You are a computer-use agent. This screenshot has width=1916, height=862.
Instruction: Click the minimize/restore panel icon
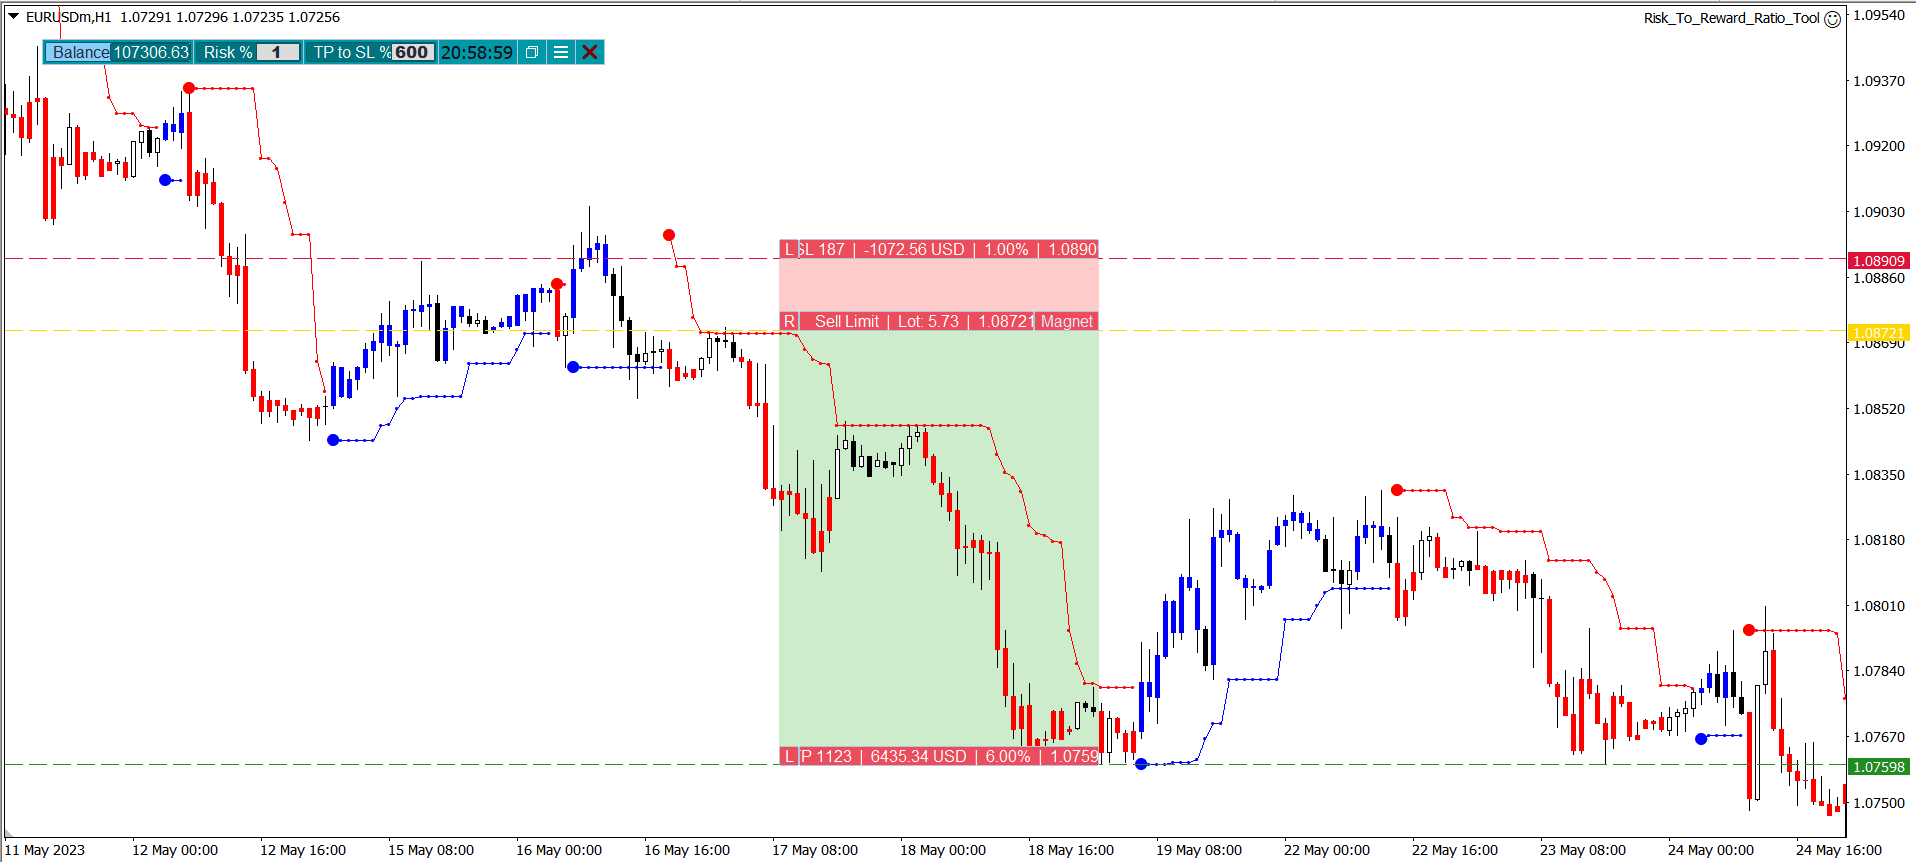tap(532, 52)
